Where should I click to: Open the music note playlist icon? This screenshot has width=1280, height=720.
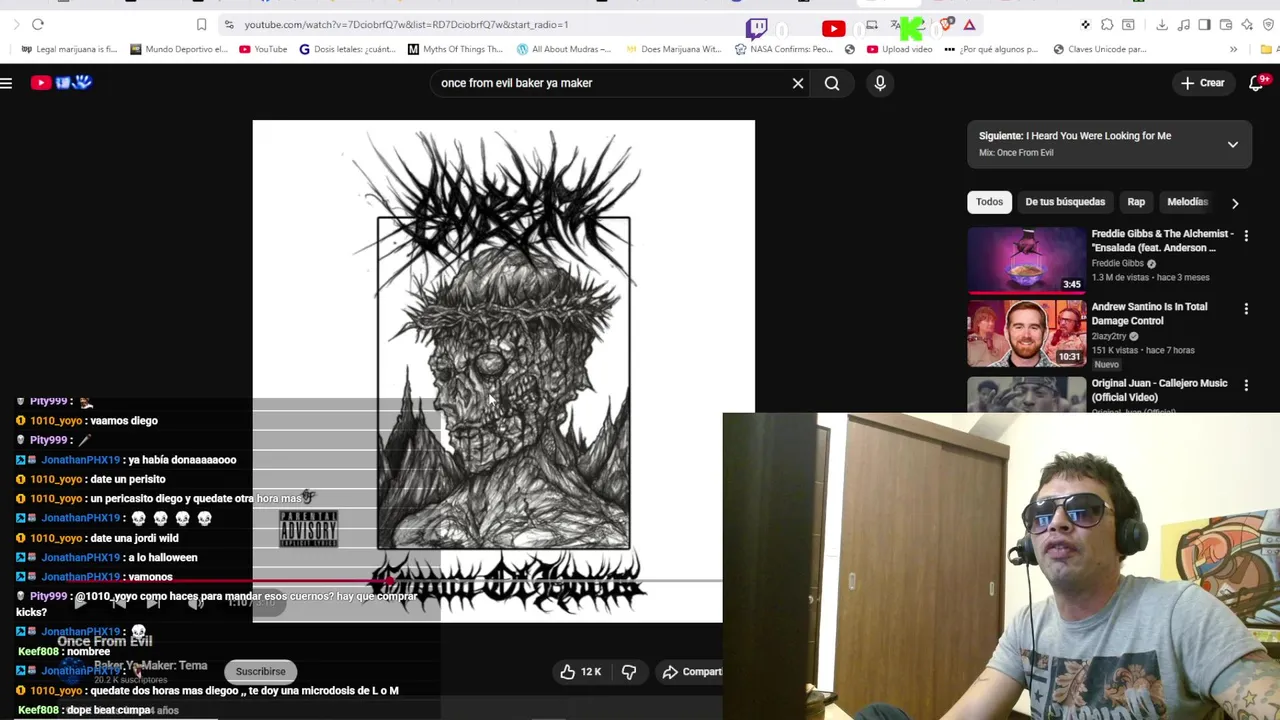click(1184, 24)
